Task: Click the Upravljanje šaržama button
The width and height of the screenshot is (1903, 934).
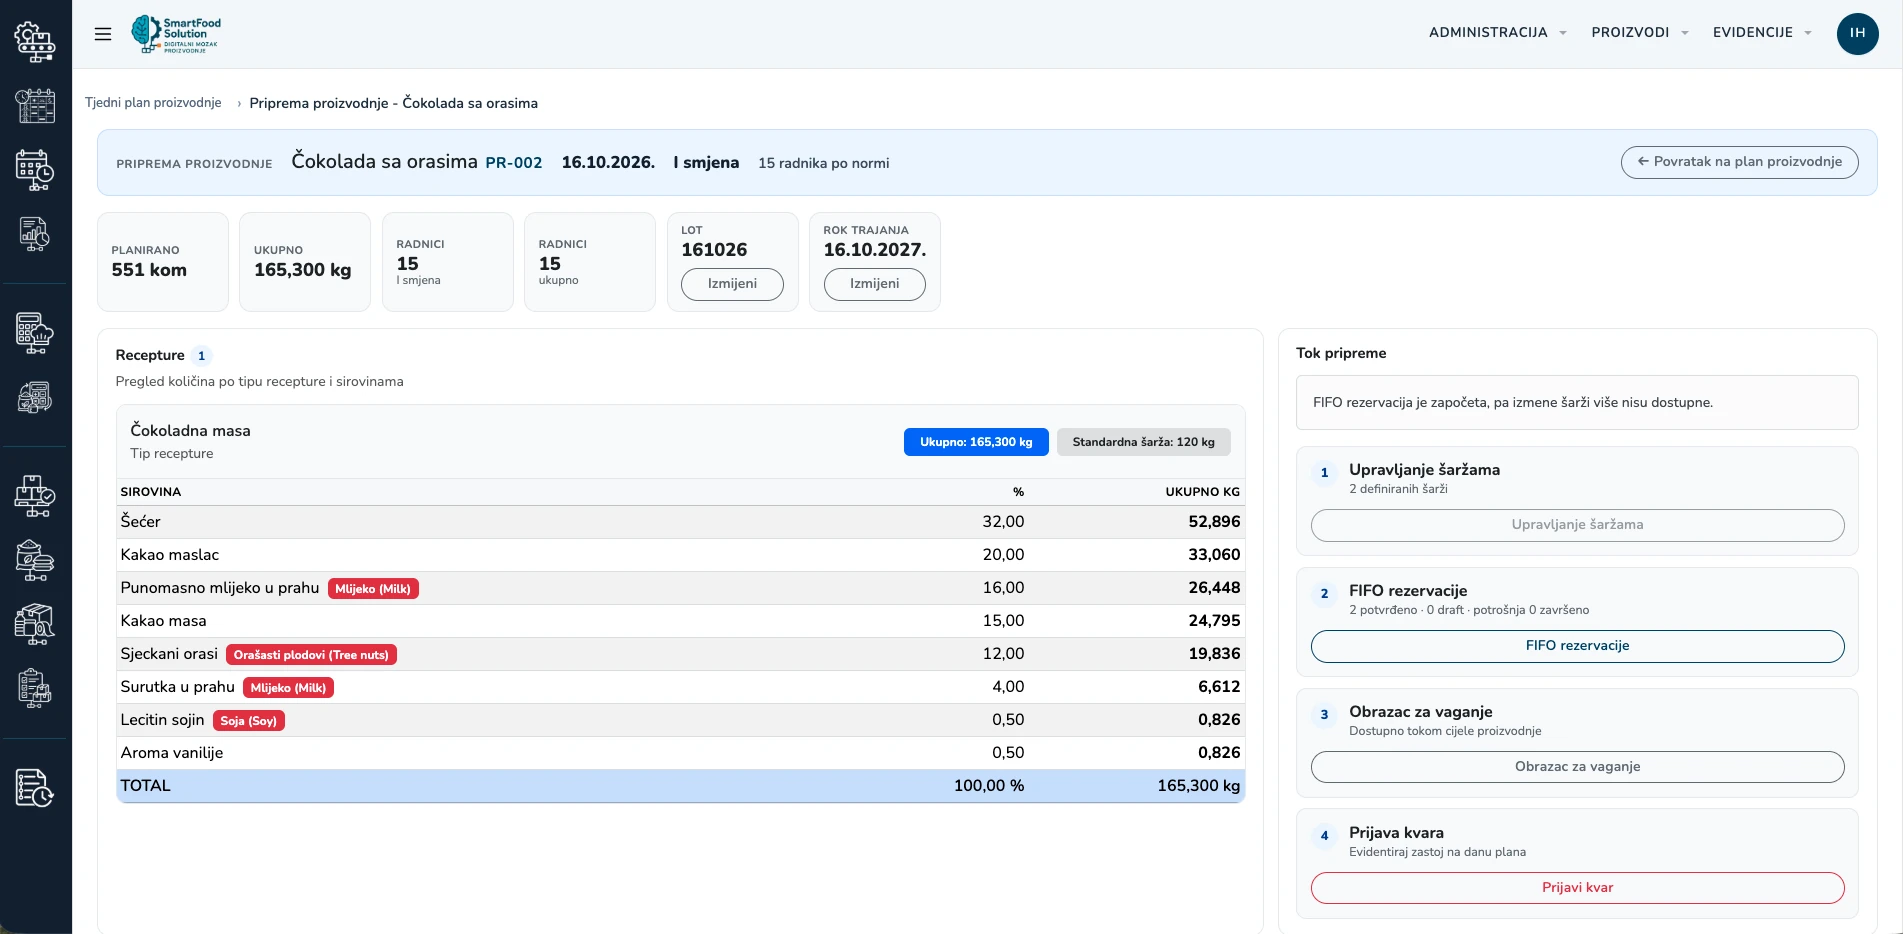Action: pyautogui.click(x=1577, y=525)
